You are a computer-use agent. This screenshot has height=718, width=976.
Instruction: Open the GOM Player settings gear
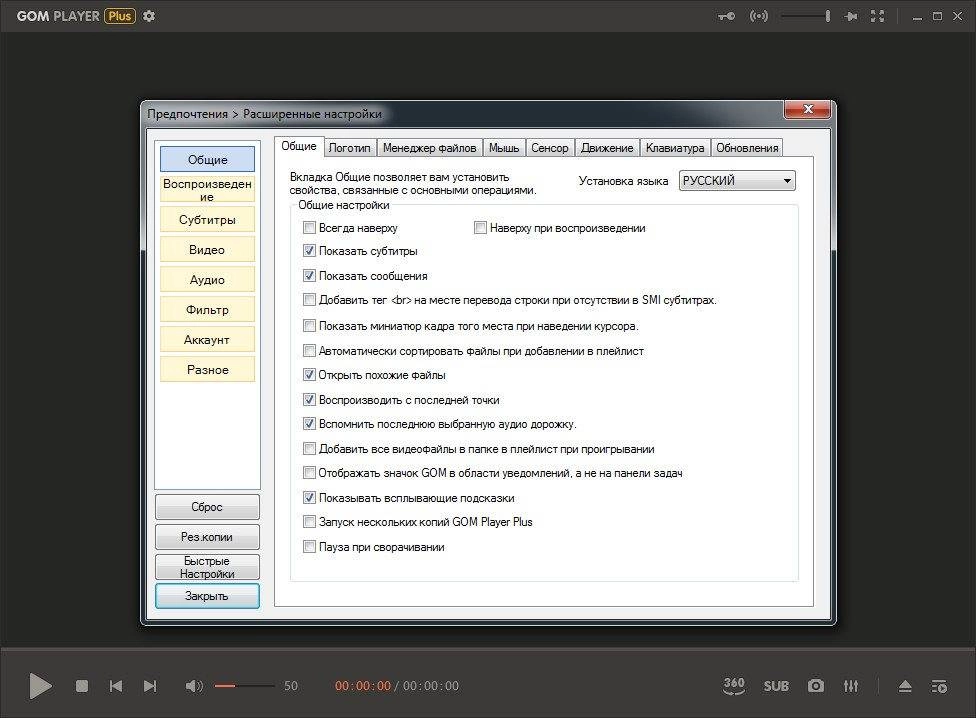[x=149, y=16]
